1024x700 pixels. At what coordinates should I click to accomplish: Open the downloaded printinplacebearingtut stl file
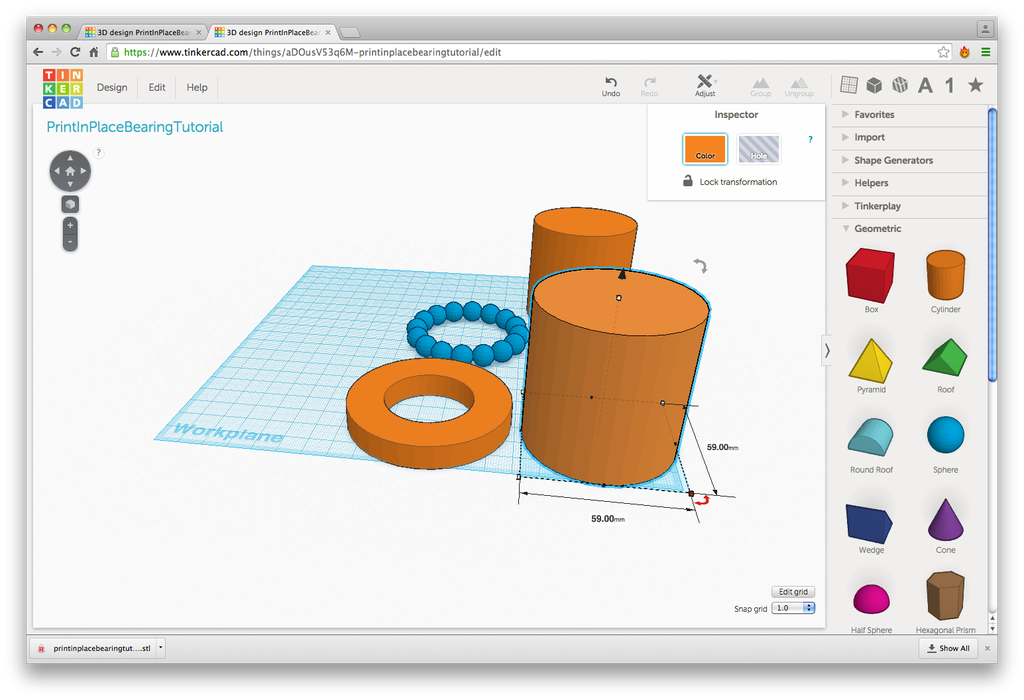click(x=95, y=648)
